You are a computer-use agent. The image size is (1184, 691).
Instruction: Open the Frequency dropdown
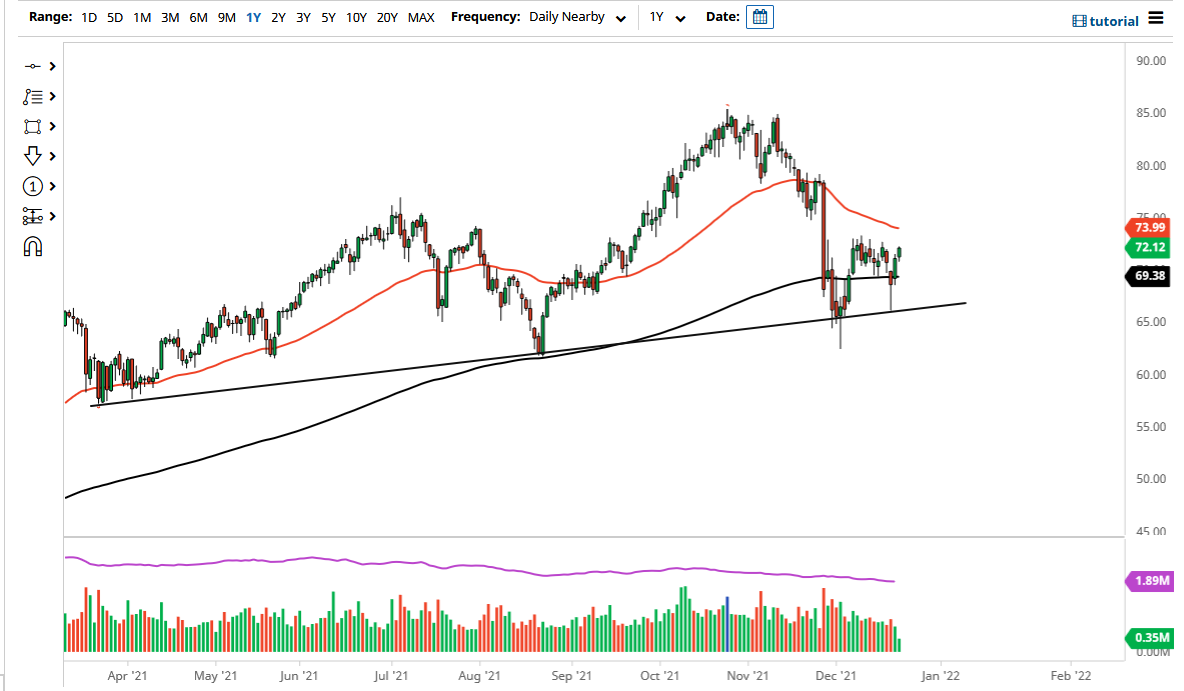577,17
